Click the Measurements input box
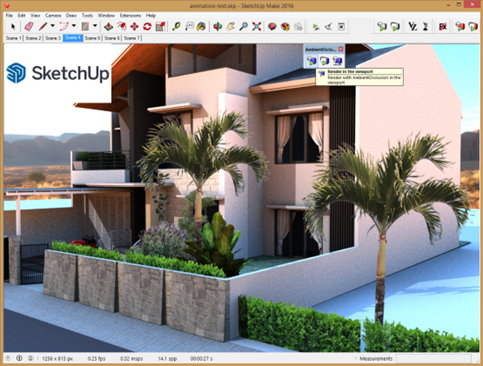The height and width of the screenshot is (366, 483). 433,359
